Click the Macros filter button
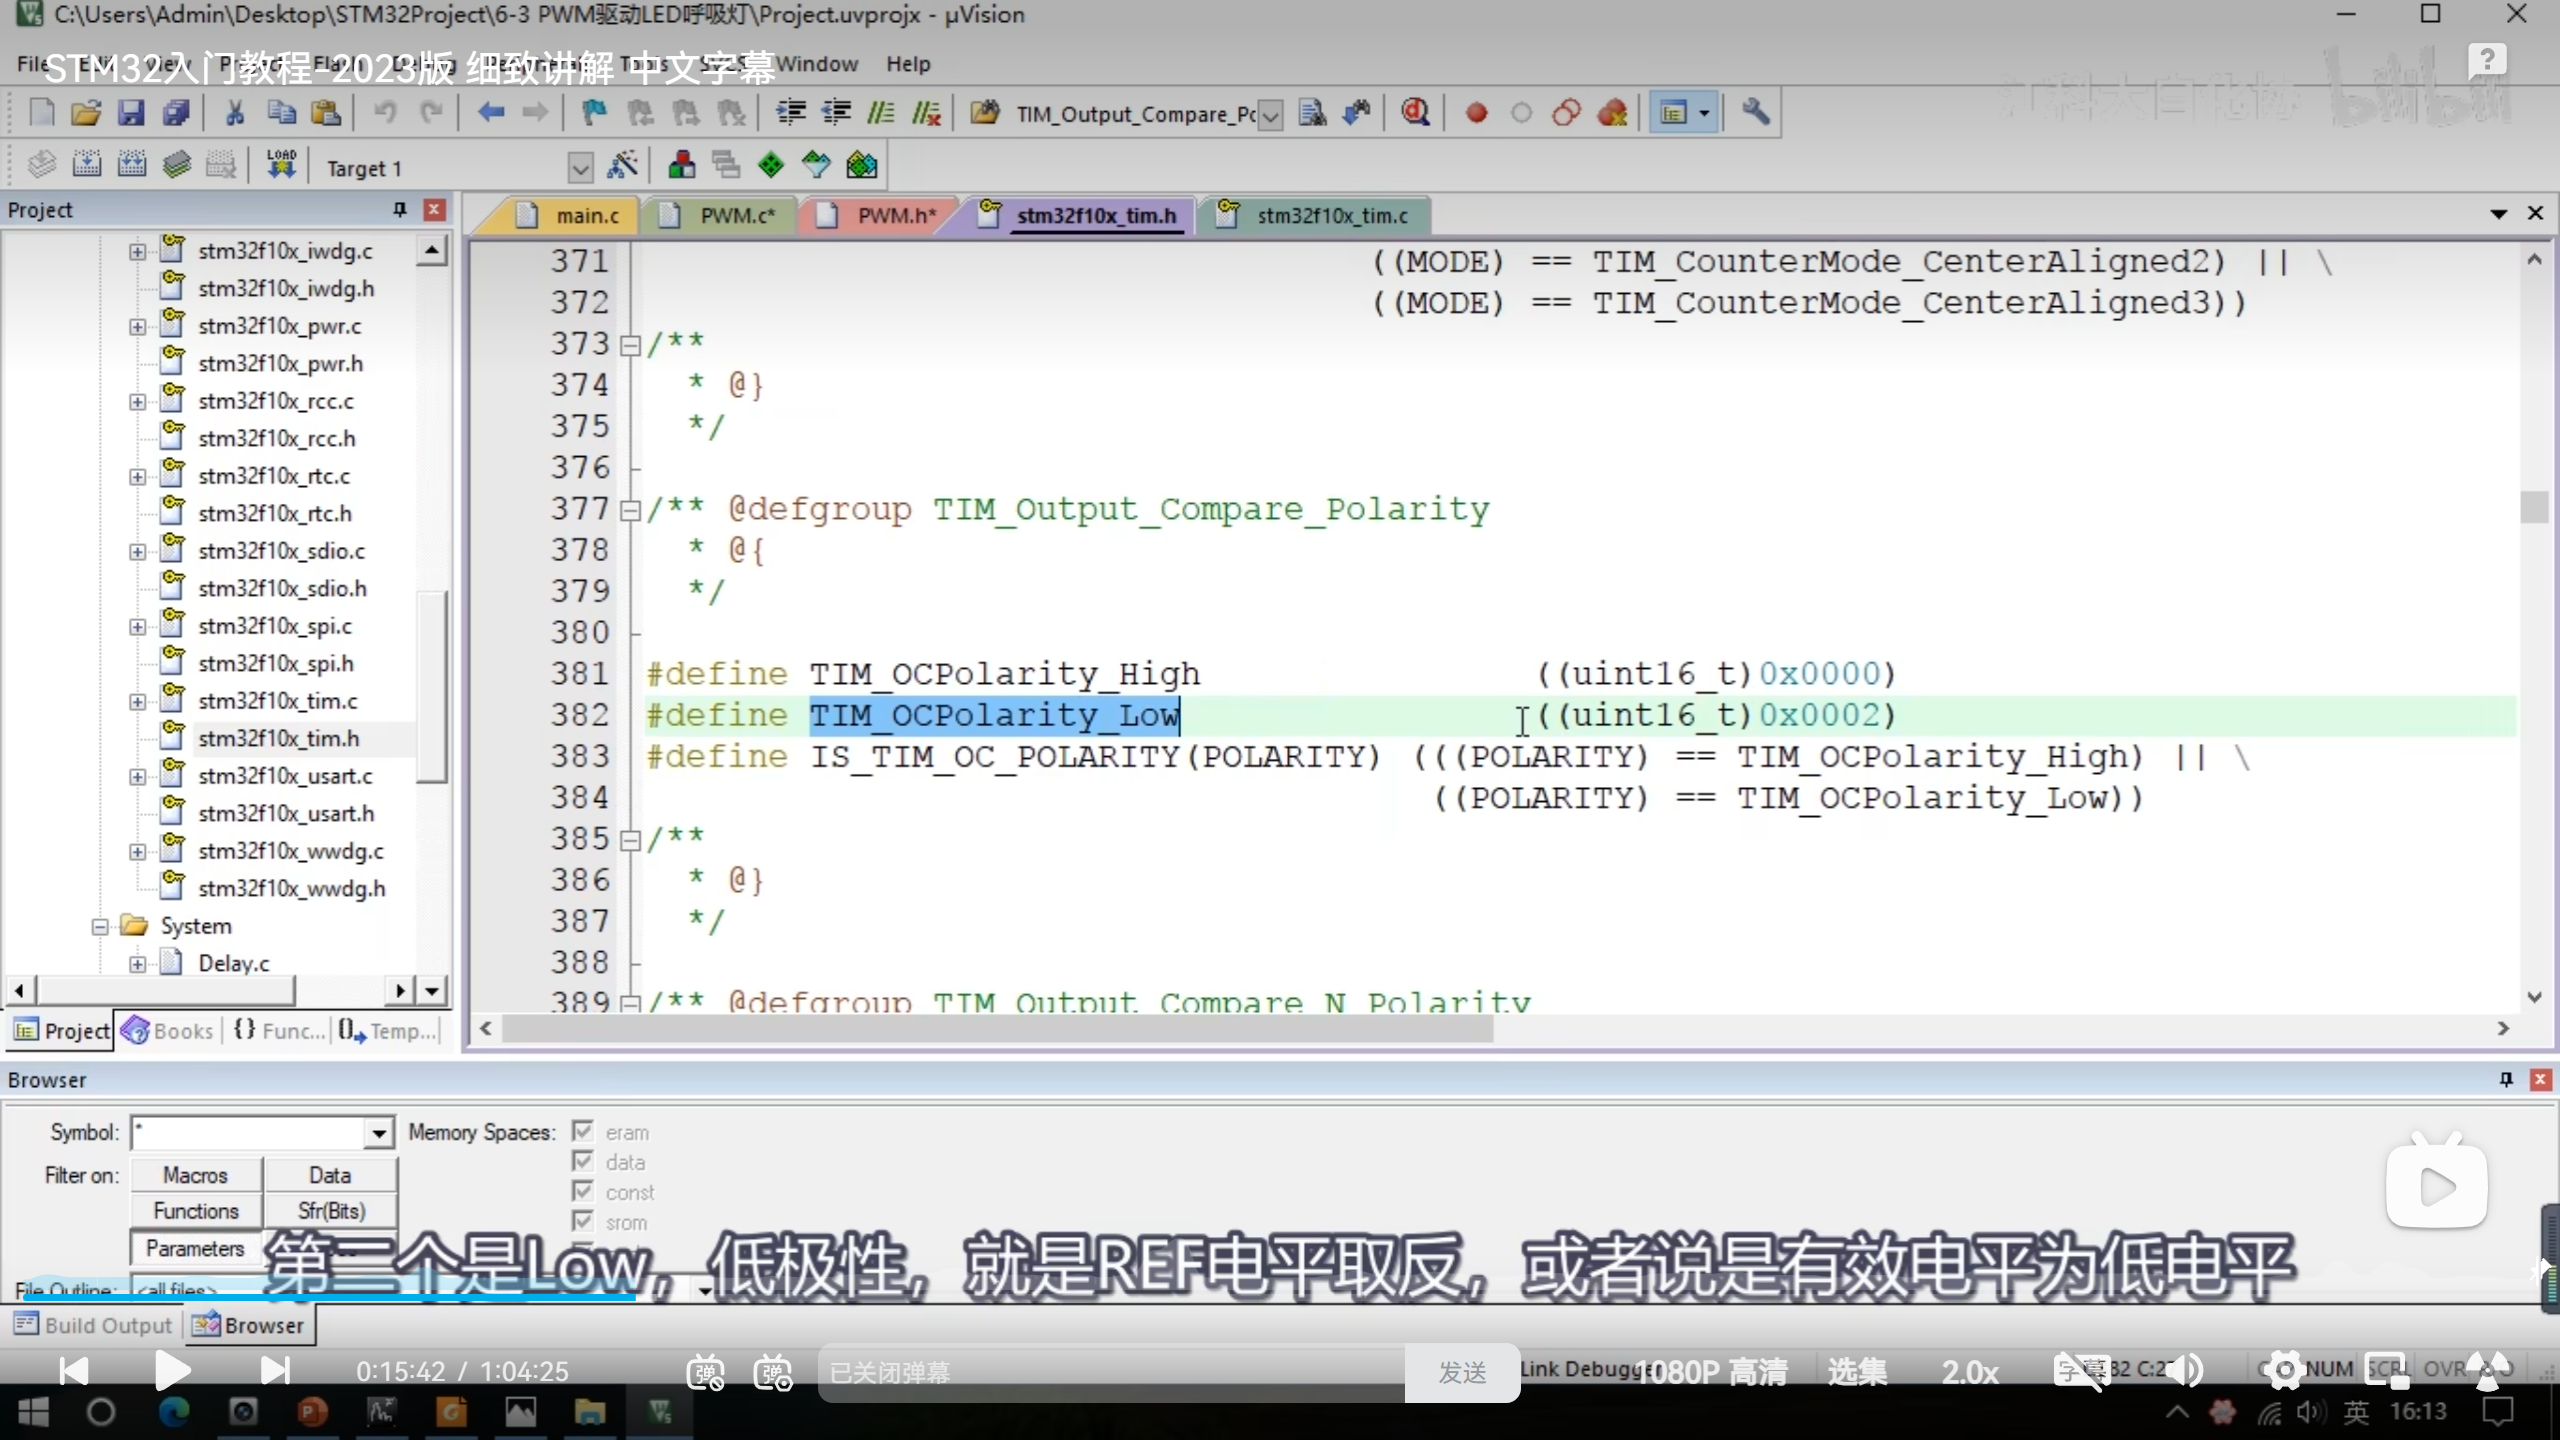 point(195,1175)
